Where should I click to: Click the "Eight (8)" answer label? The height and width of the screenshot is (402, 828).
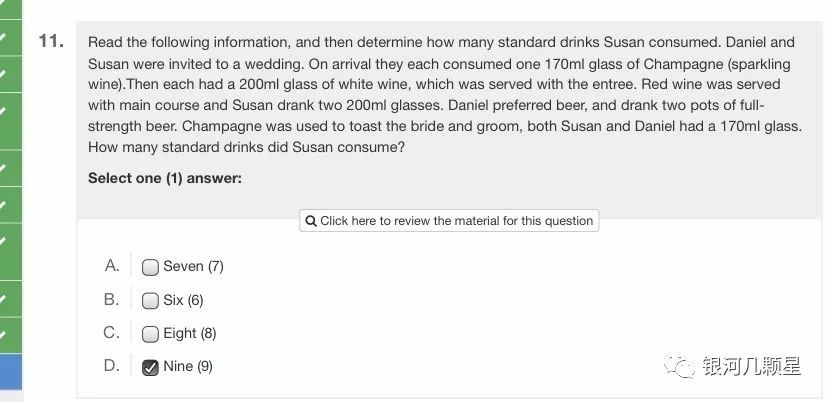189,334
